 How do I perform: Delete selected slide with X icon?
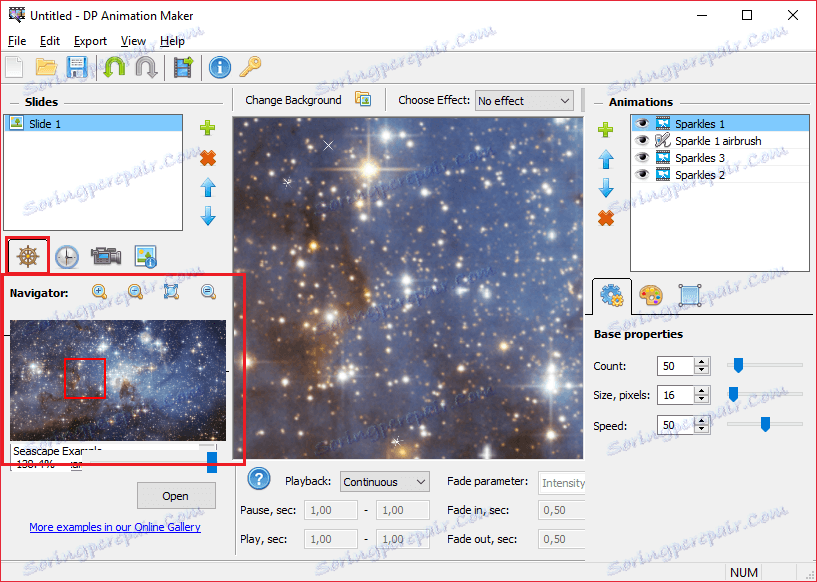coord(208,158)
